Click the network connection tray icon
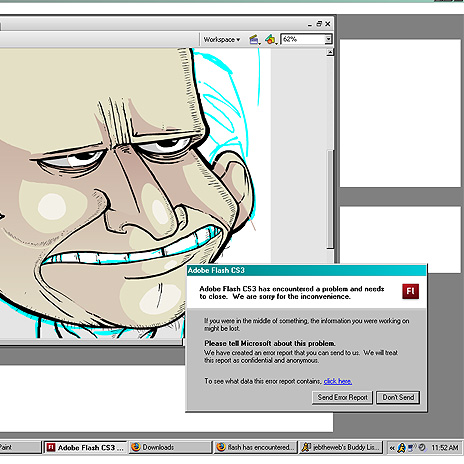This screenshot has height=464, width=464. [412, 447]
